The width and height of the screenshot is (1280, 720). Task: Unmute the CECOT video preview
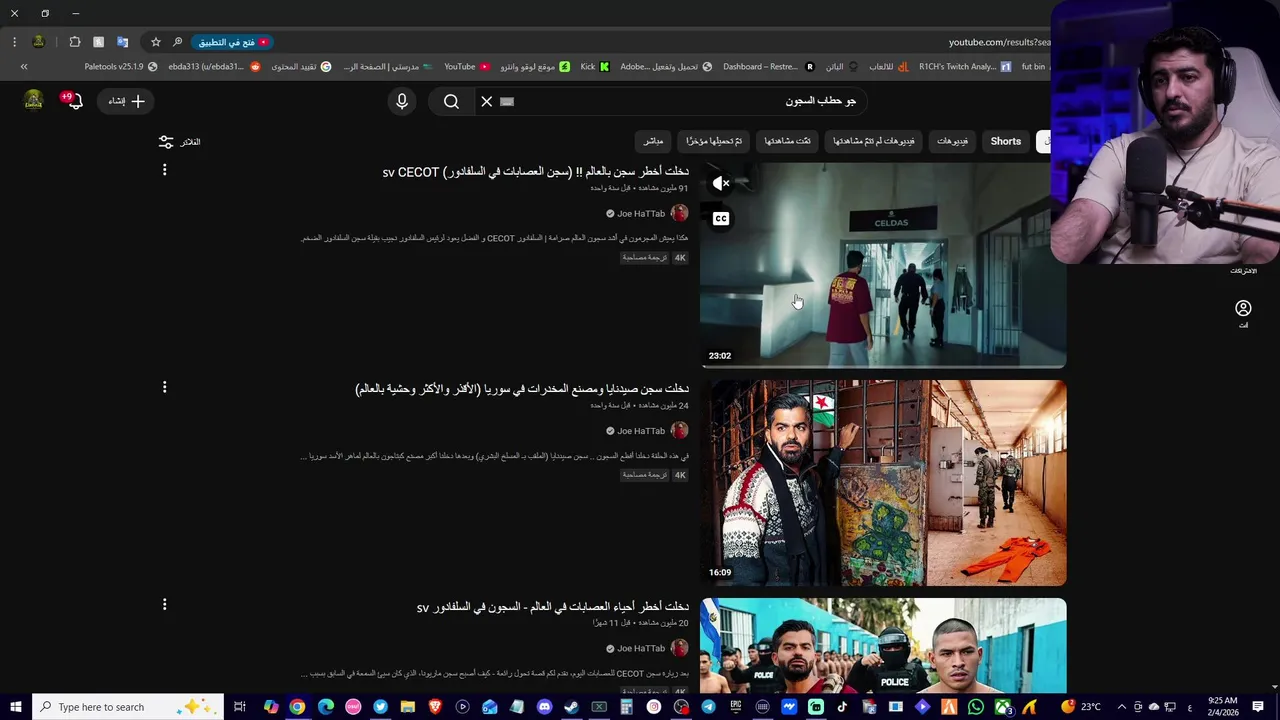point(721,183)
